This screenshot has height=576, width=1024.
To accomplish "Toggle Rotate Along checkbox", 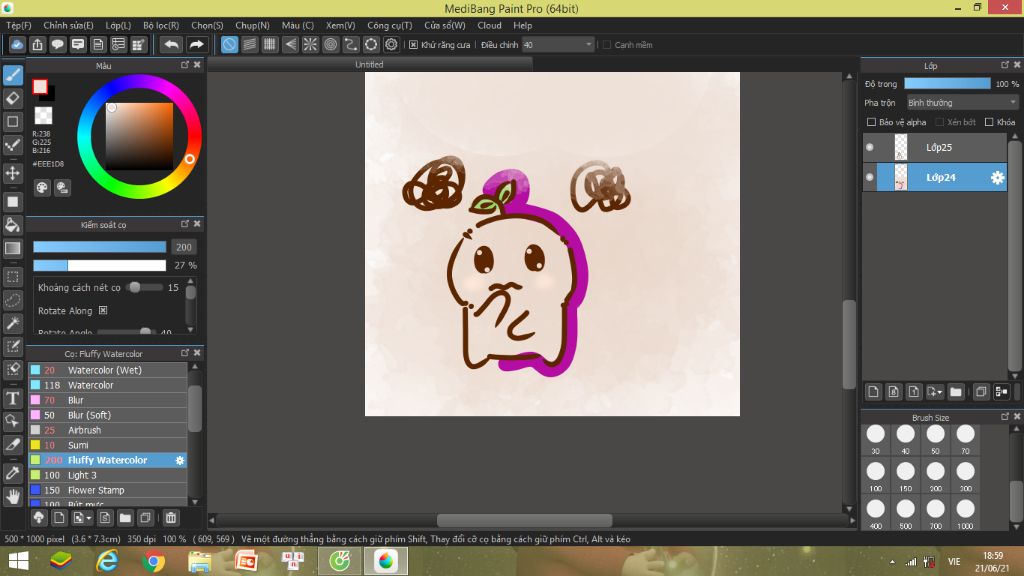I will [x=103, y=311].
